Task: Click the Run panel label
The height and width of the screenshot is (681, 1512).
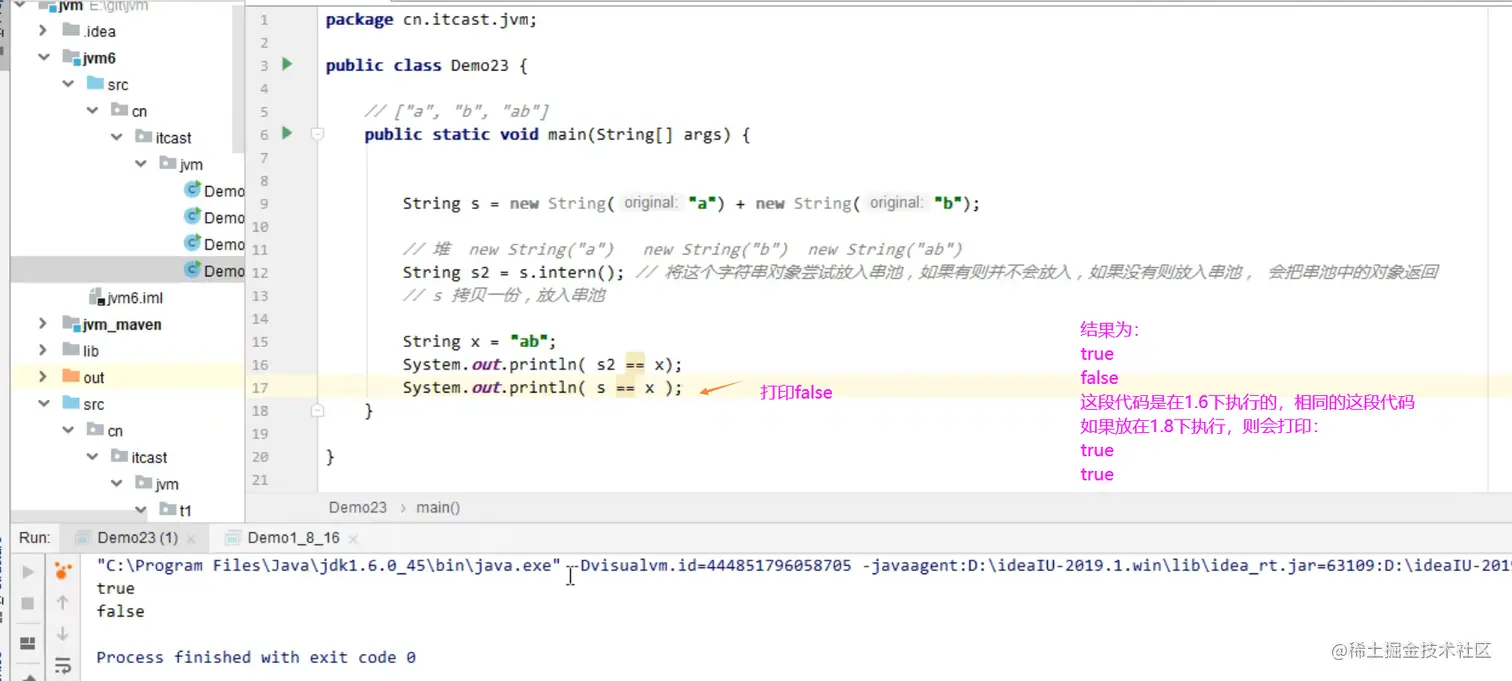Action: pyautogui.click(x=35, y=537)
